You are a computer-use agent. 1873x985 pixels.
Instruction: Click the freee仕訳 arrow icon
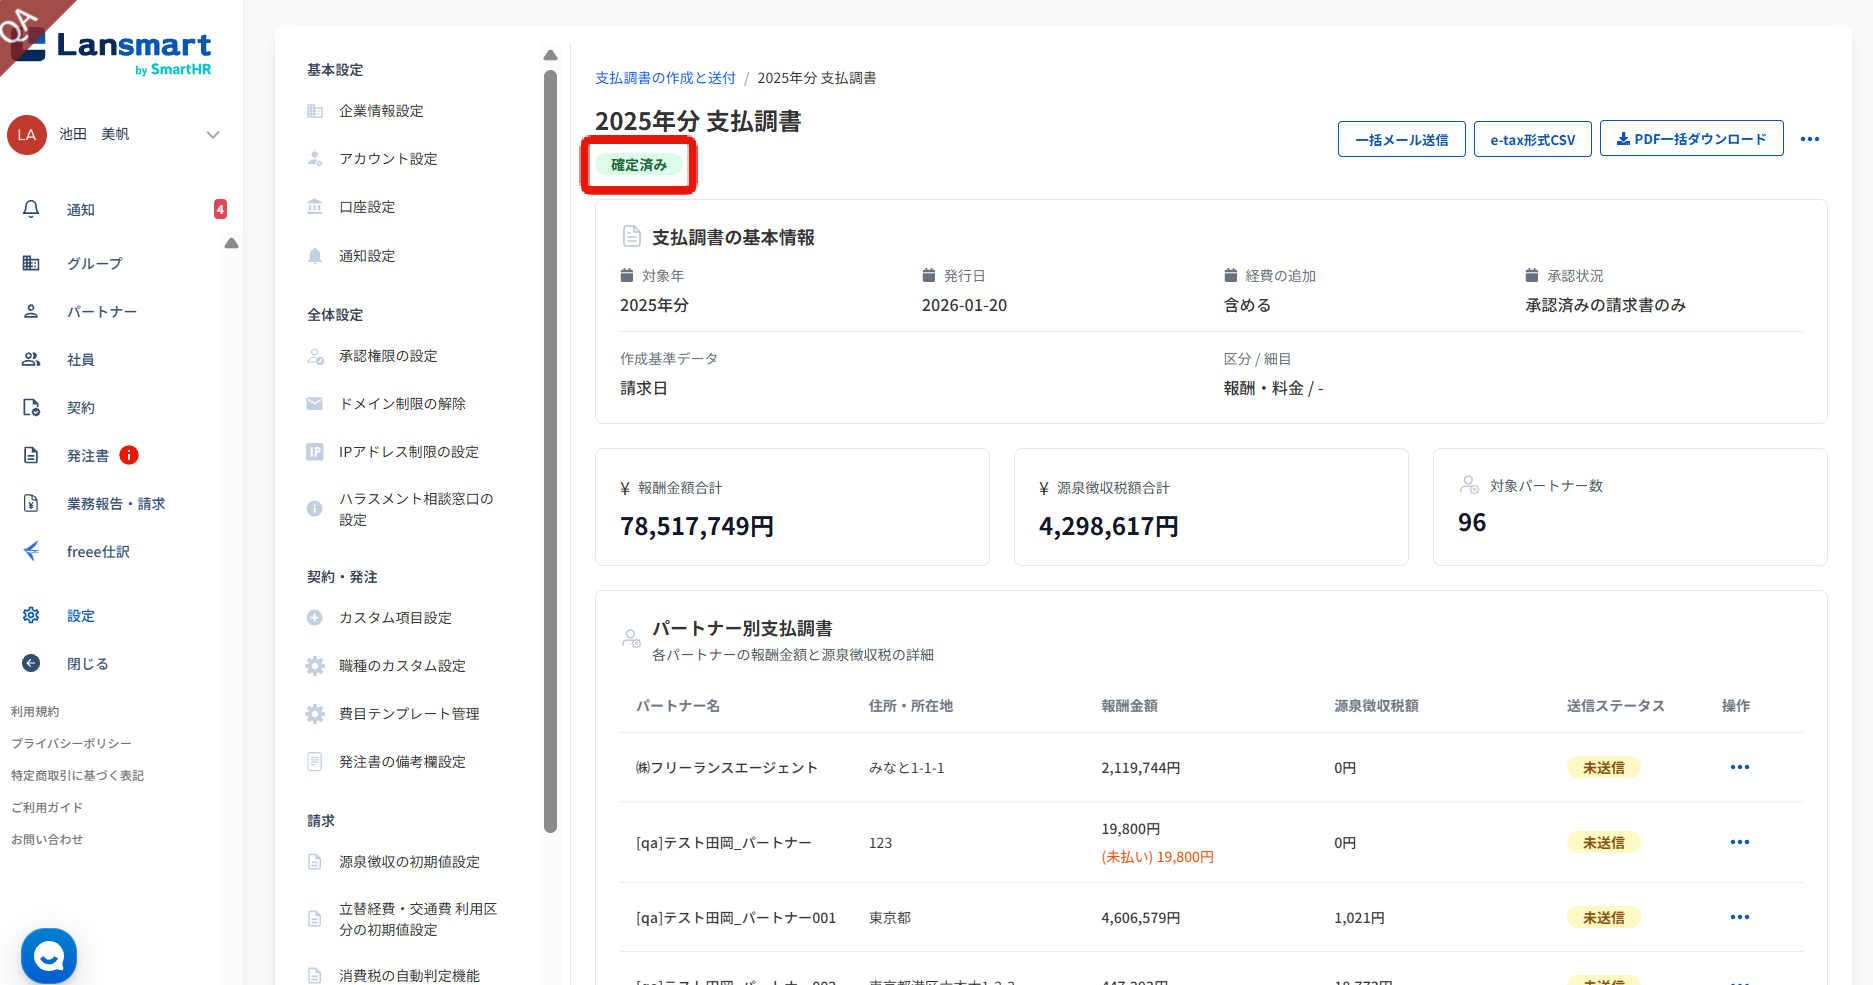click(x=31, y=551)
